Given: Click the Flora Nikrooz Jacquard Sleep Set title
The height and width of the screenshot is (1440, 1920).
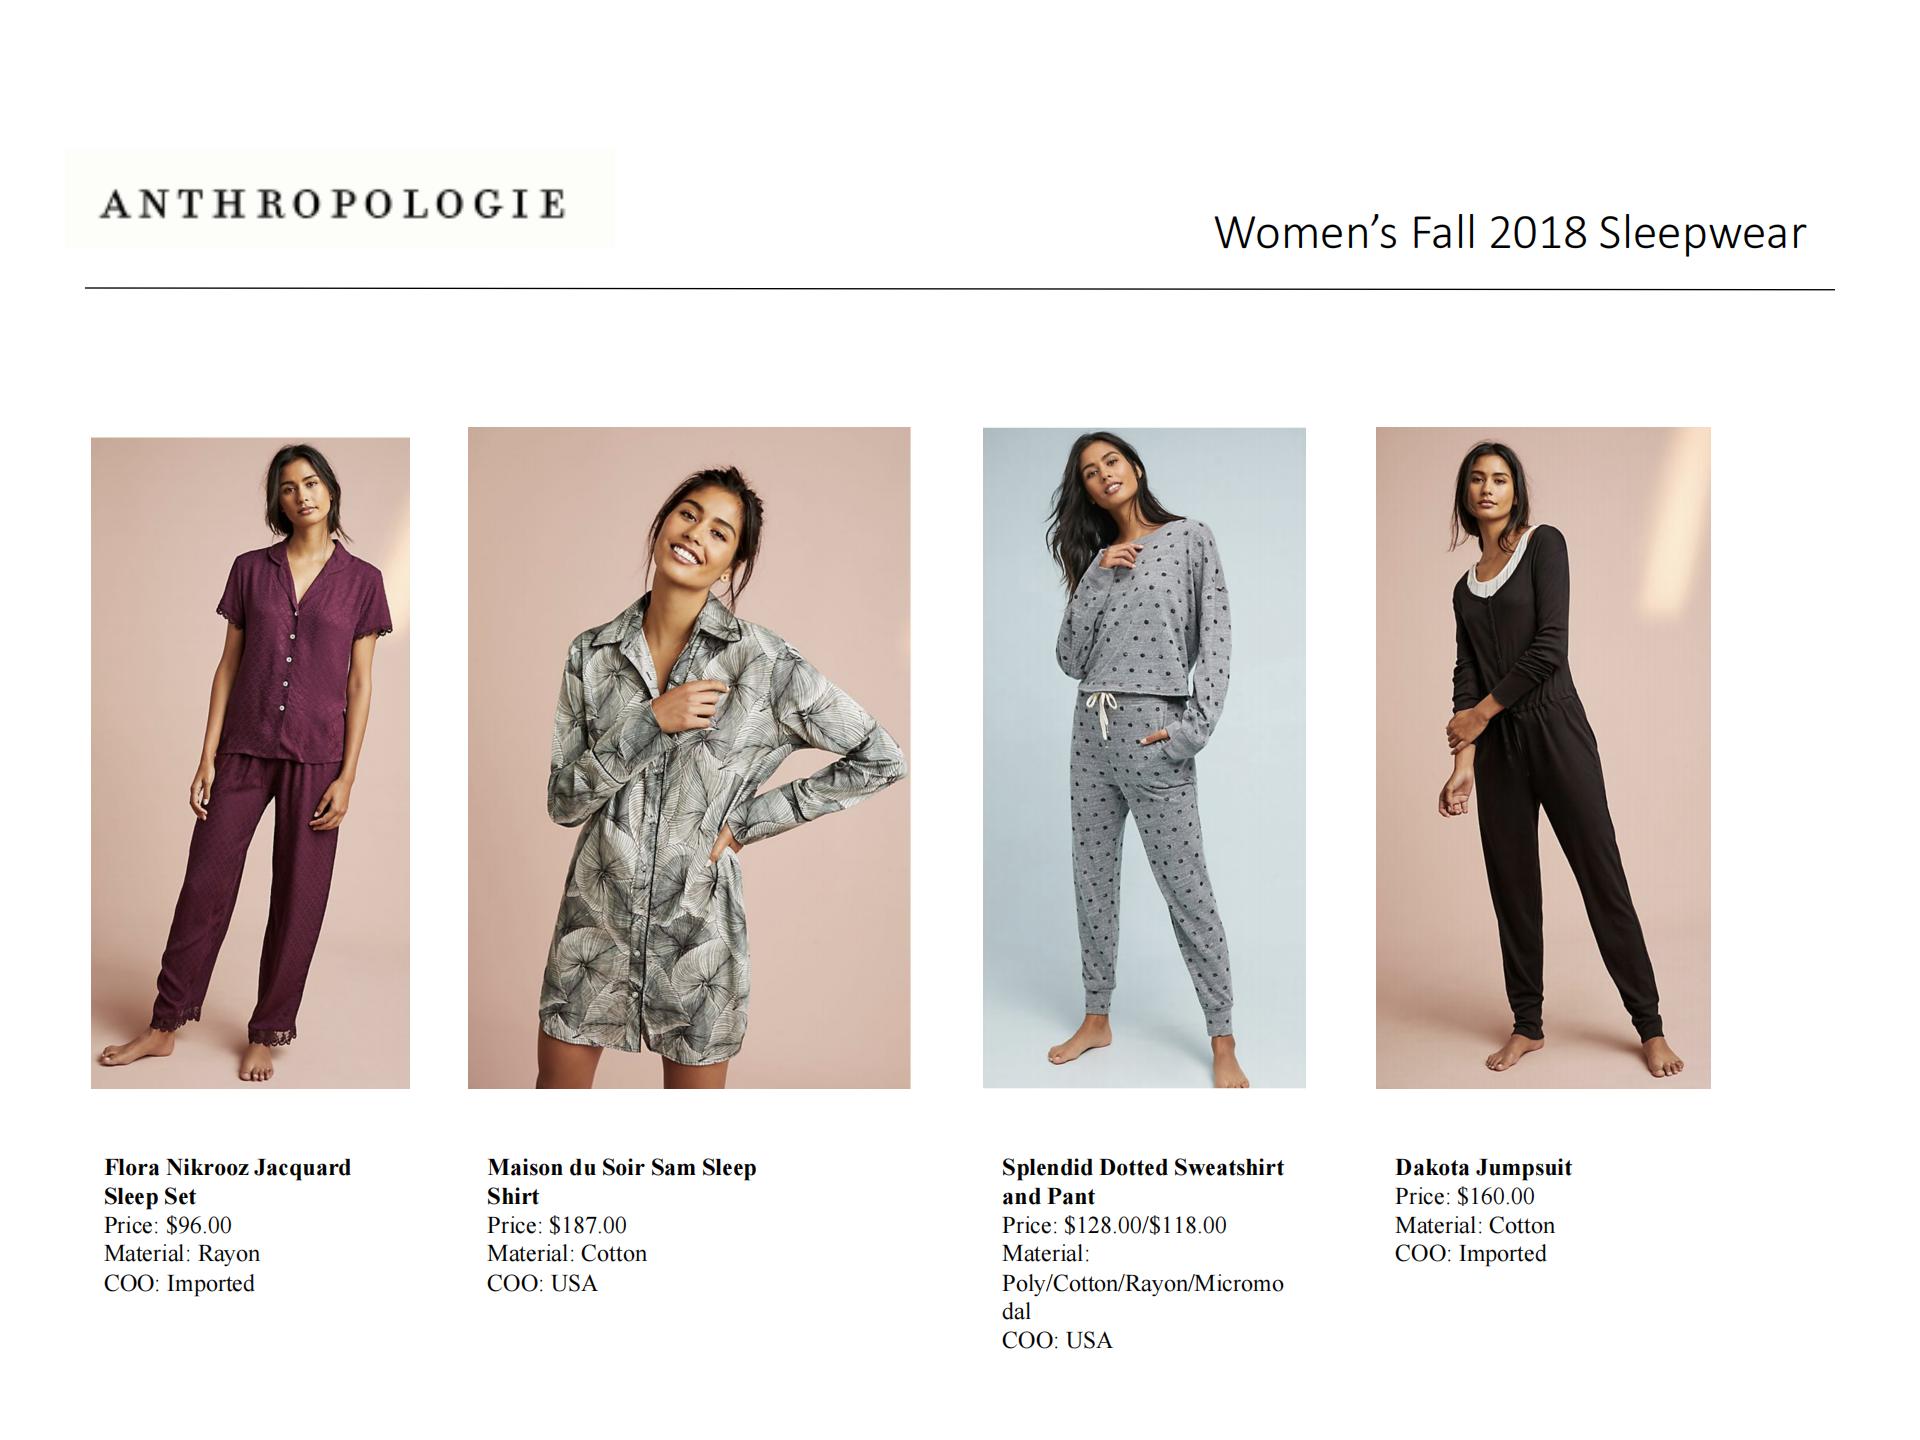Looking at the screenshot, I should point(227,1182).
